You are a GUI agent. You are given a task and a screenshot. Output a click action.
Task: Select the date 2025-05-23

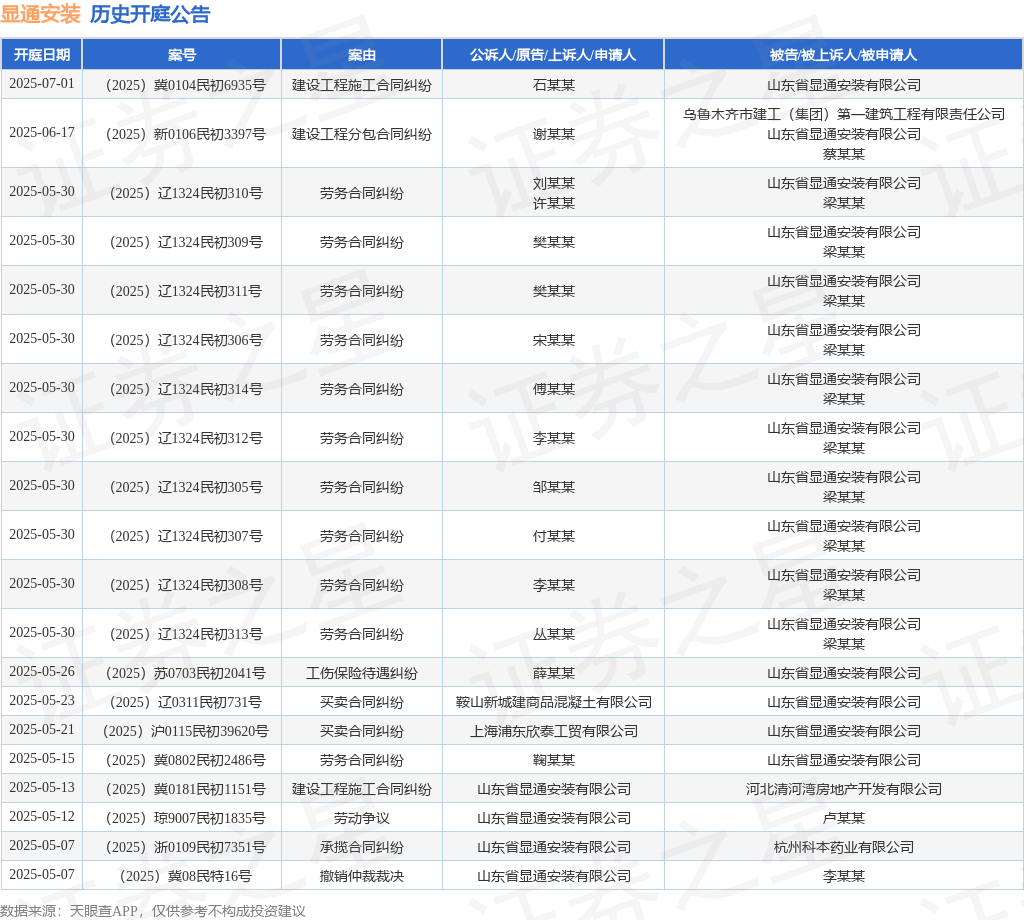[42, 701]
